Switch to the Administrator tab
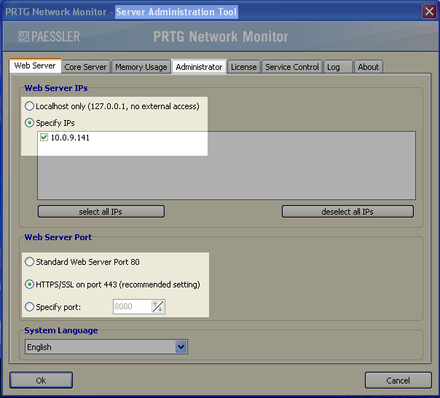 coord(199,67)
